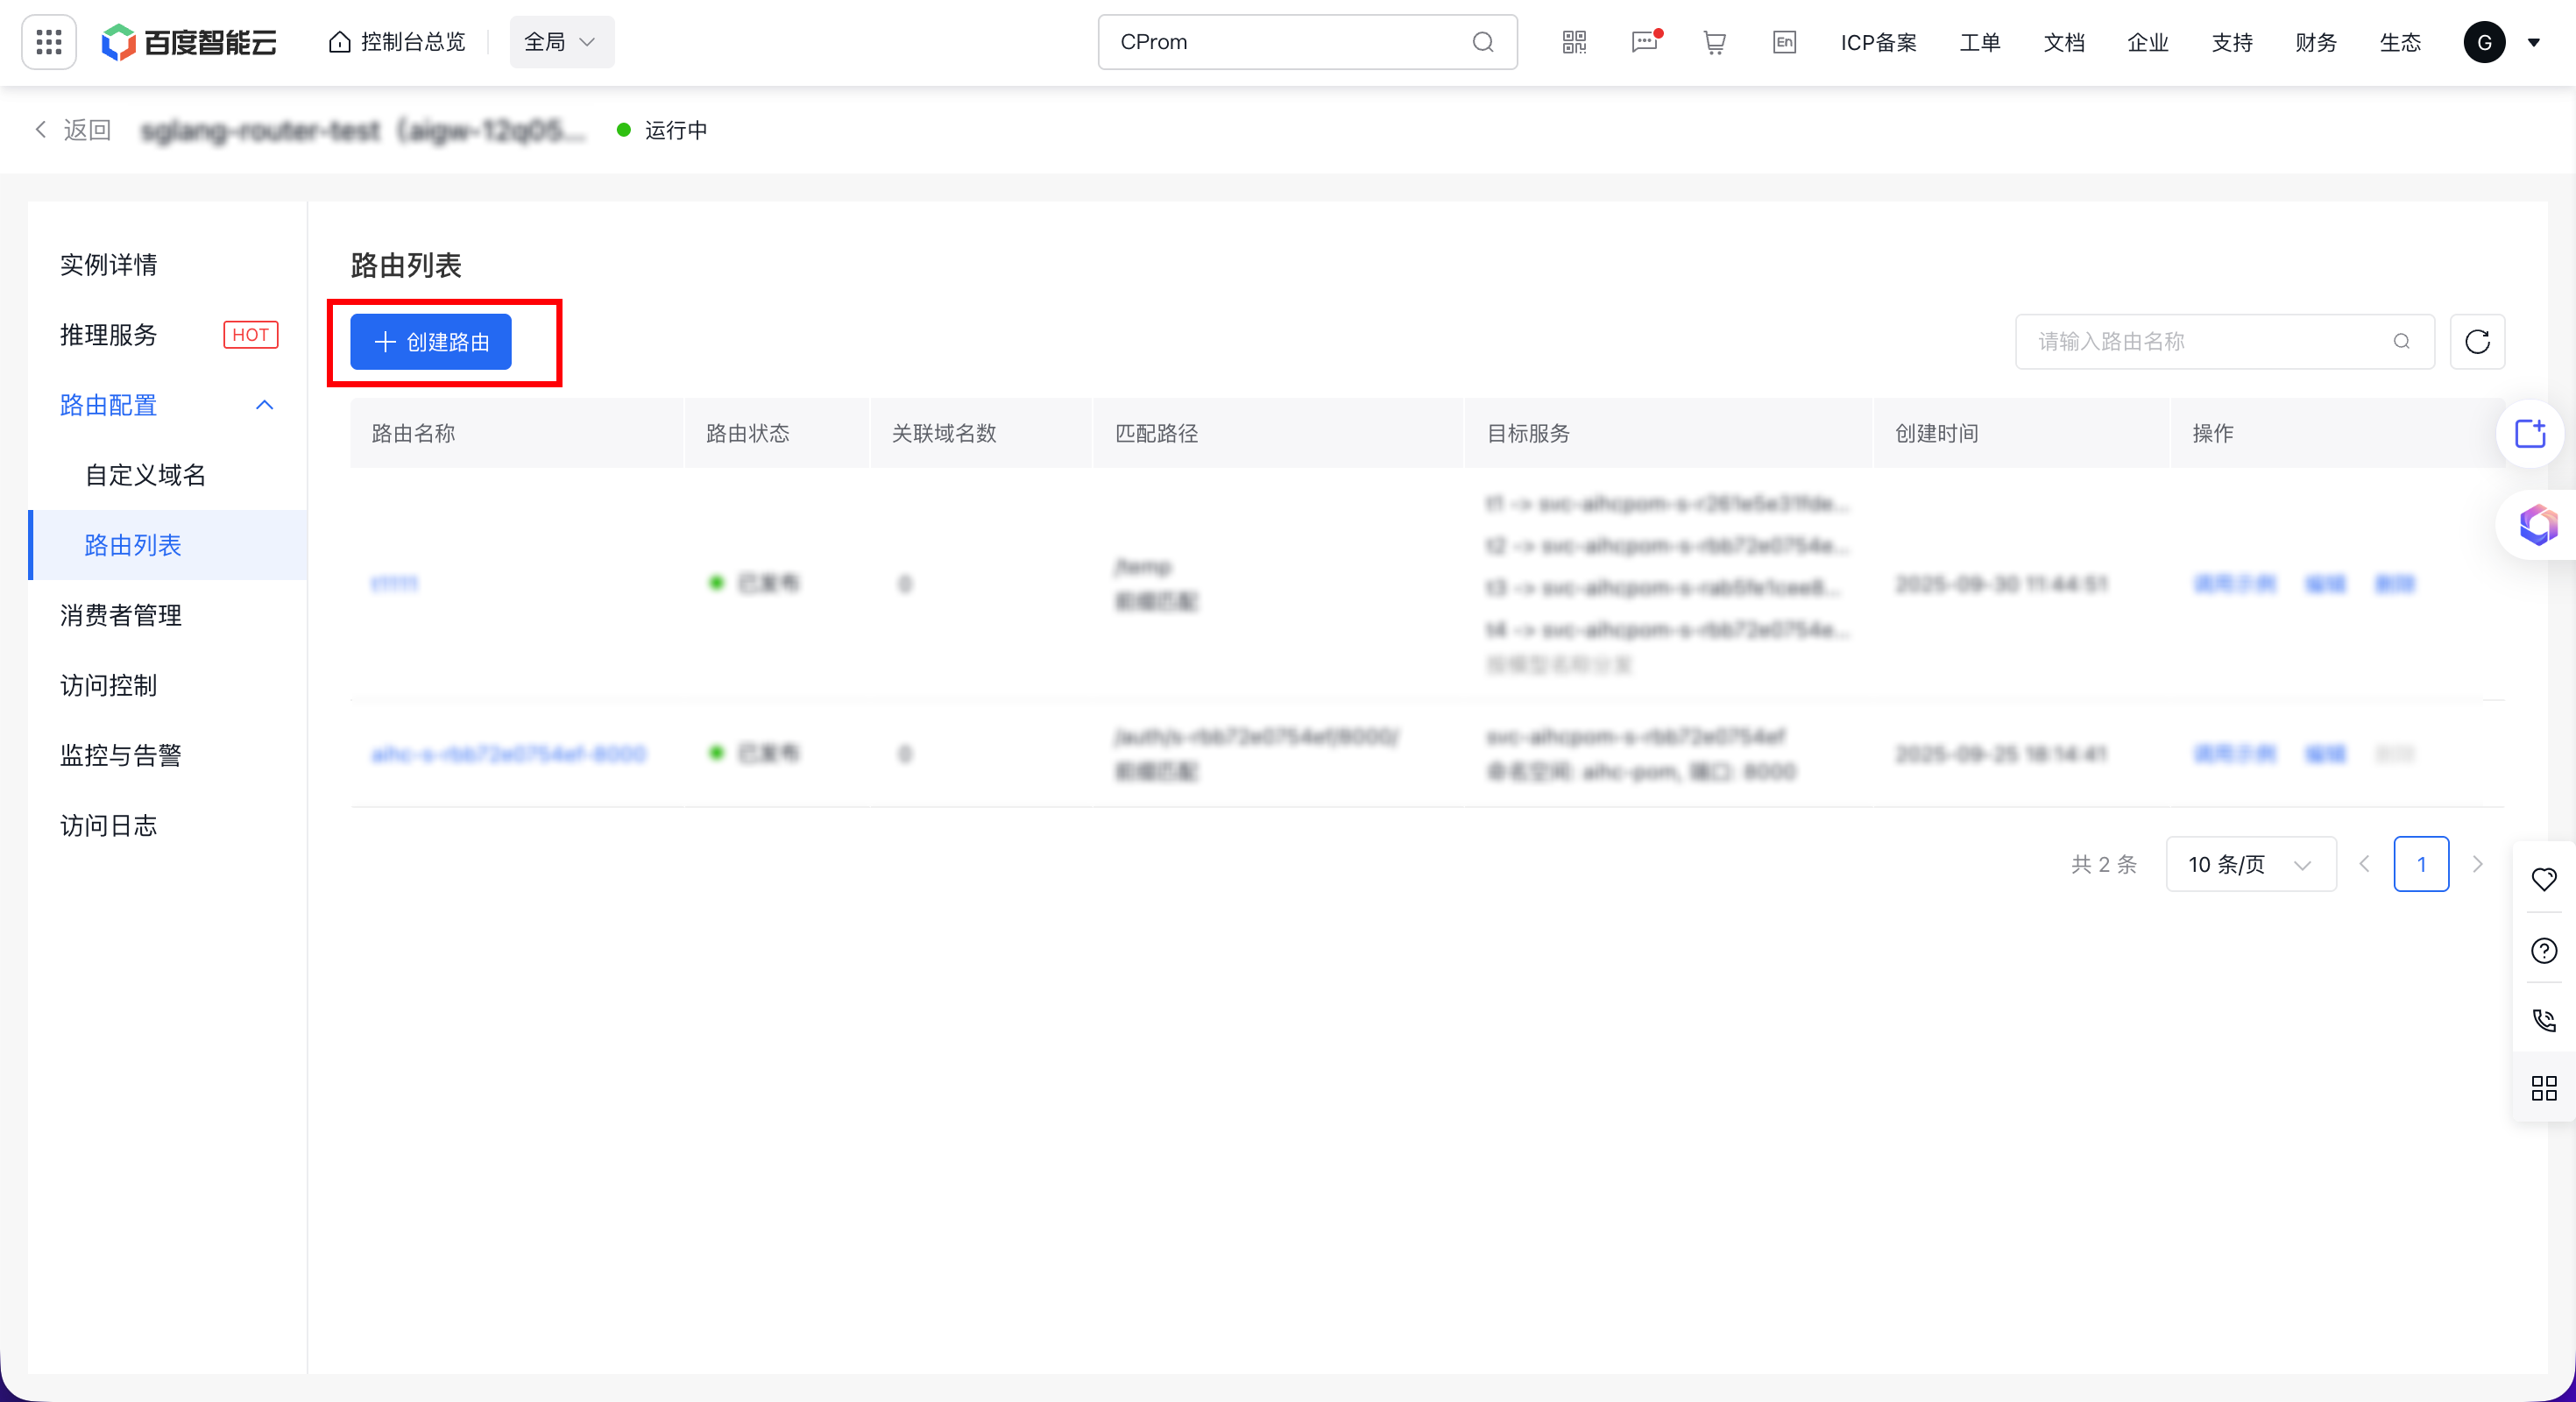The image size is (2576, 1402).
Task: Open the phone support icon
Action: coord(2543,1020)
